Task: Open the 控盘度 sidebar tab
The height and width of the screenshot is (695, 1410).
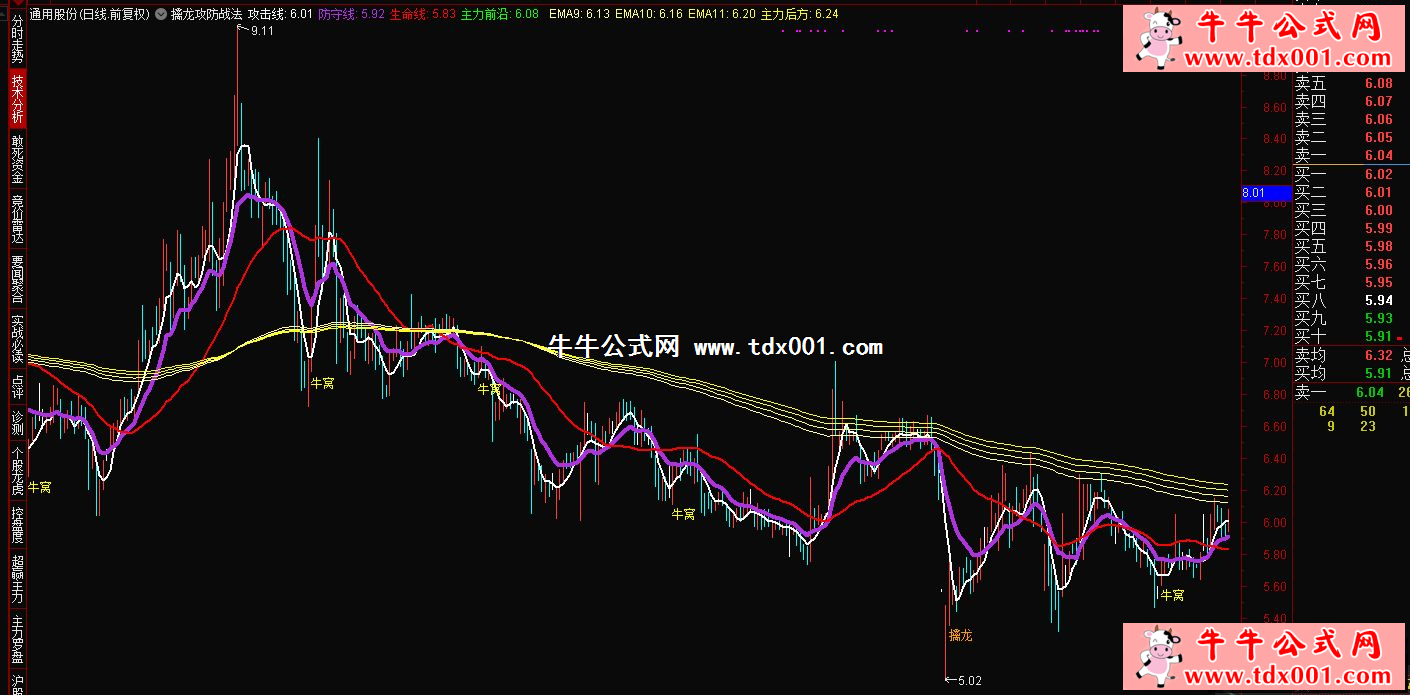Action: [16, 525]
